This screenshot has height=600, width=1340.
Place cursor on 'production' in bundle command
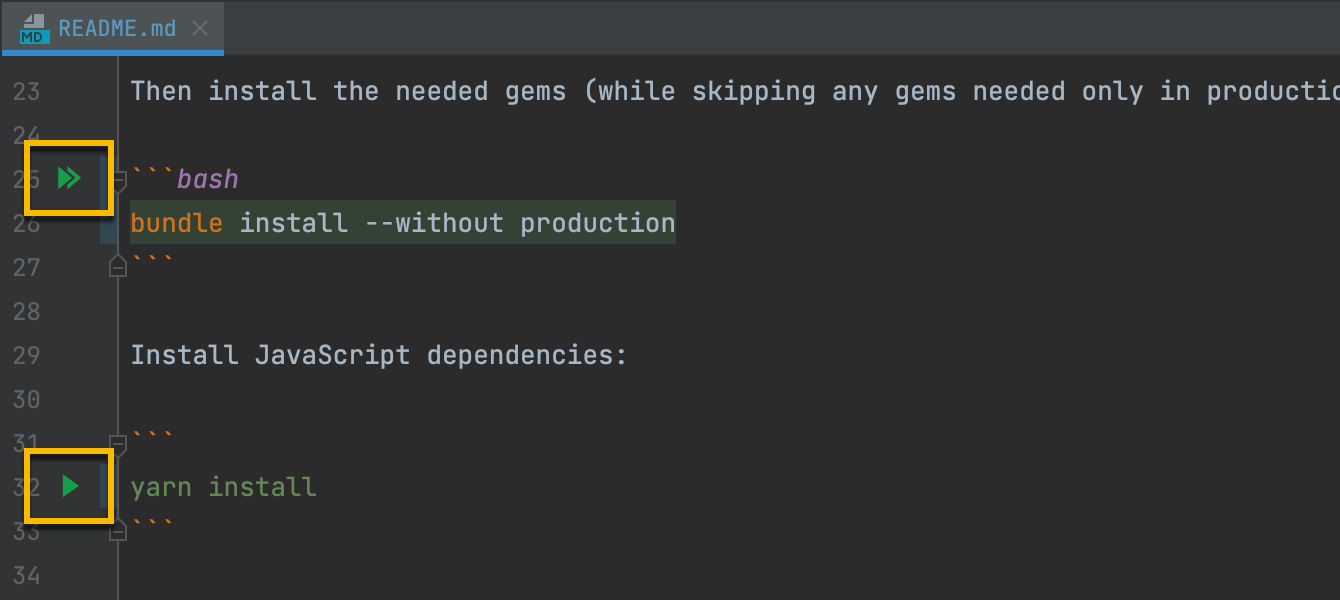(x=597, y=223)
